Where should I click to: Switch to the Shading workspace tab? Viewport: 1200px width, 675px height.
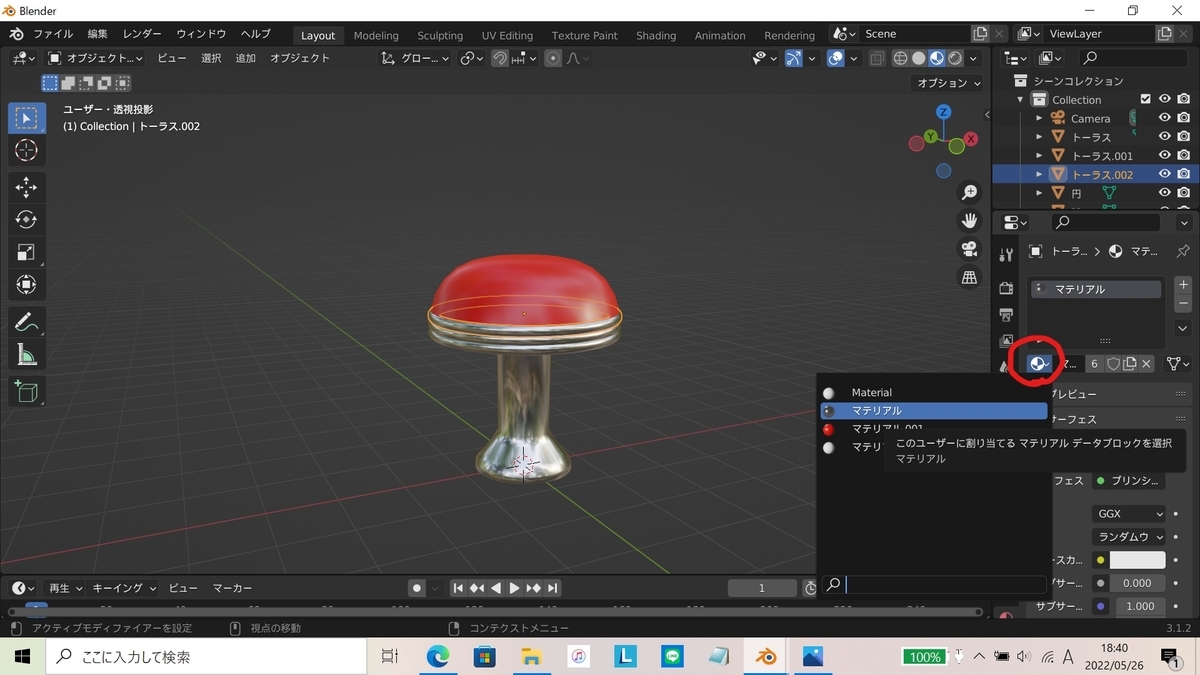click(656, 35)
